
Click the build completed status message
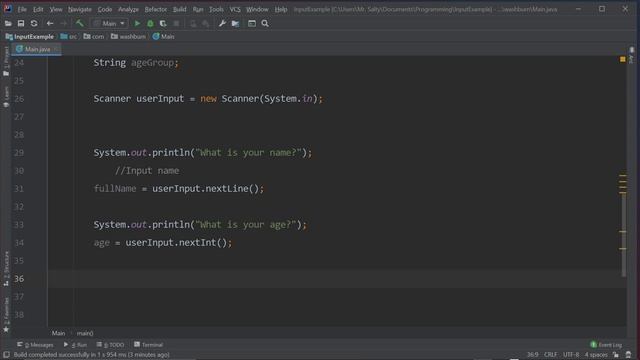91,355
